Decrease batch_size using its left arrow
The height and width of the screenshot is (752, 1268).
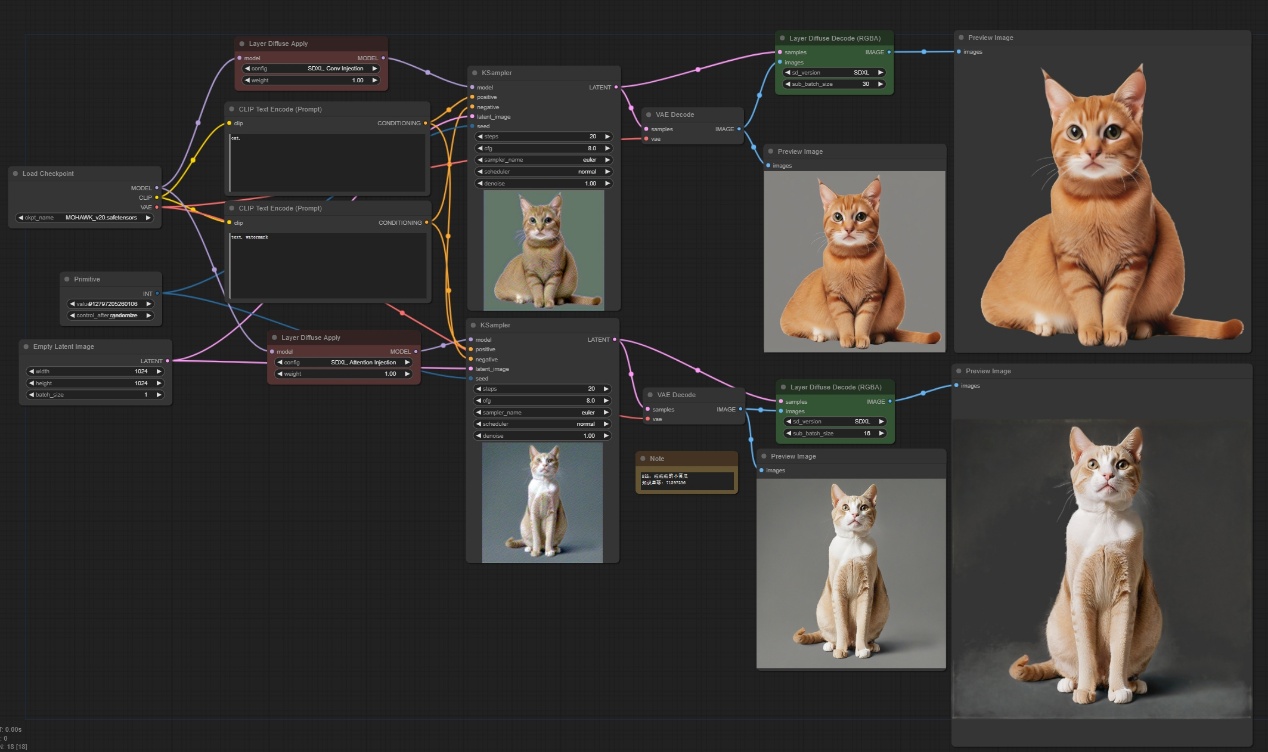point(31,395)
